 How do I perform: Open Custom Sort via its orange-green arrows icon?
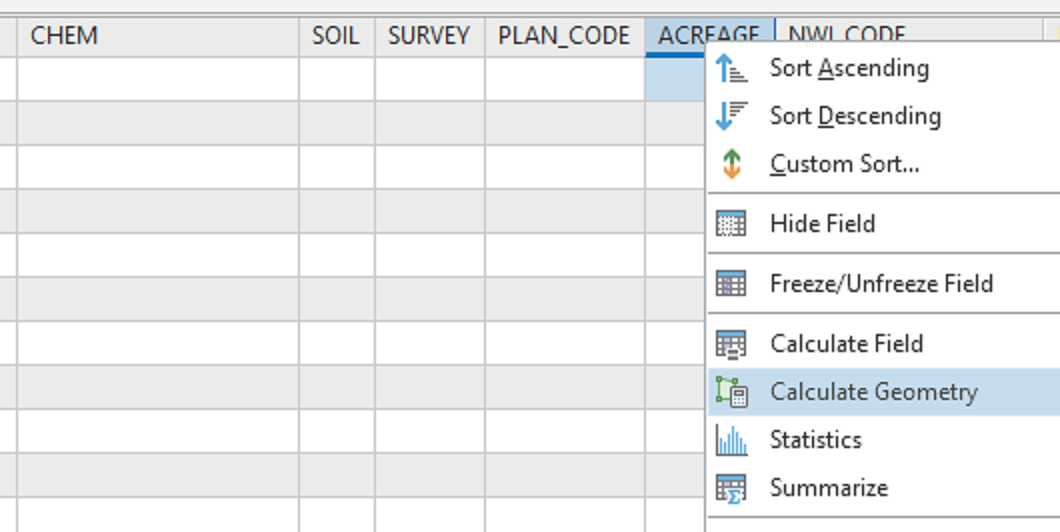click(732, 164)
